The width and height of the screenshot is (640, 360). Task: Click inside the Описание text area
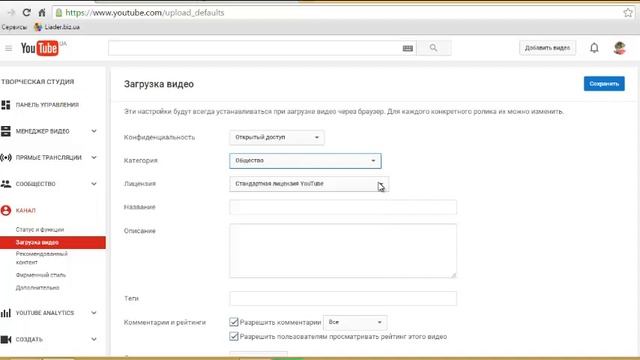point(343,251)
